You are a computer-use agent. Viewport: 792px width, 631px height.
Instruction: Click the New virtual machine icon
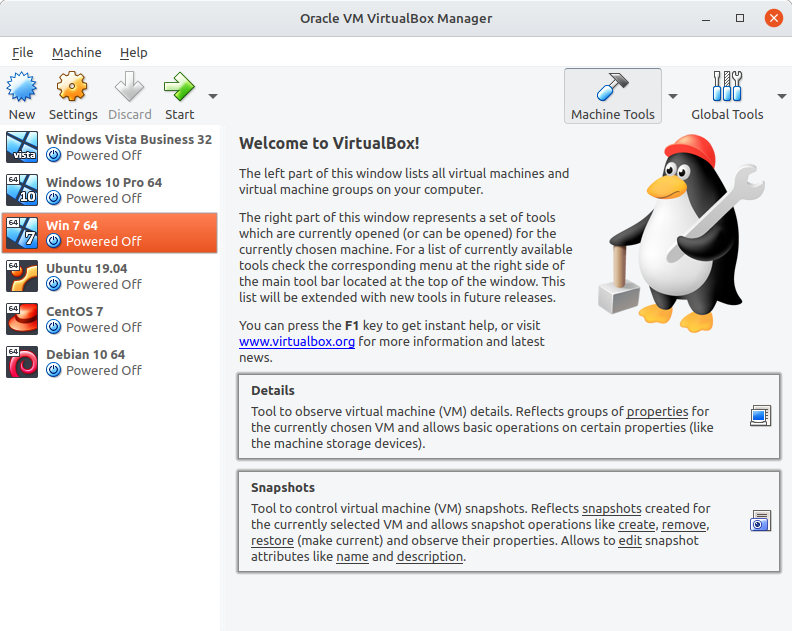pos(21,86)
